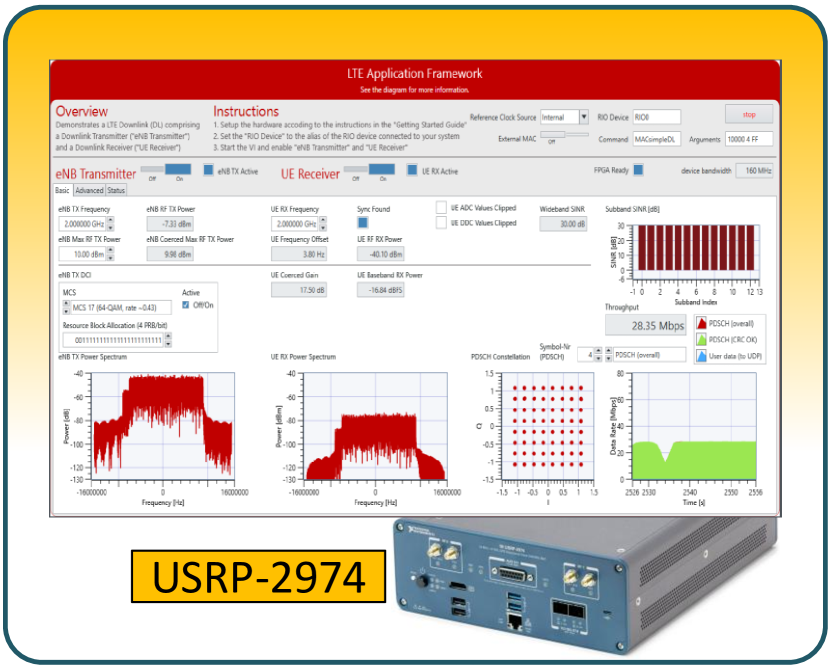Click the UE Coerced Gain 17.50 dB value
This screenshot has width=830, height=665.
299,290
